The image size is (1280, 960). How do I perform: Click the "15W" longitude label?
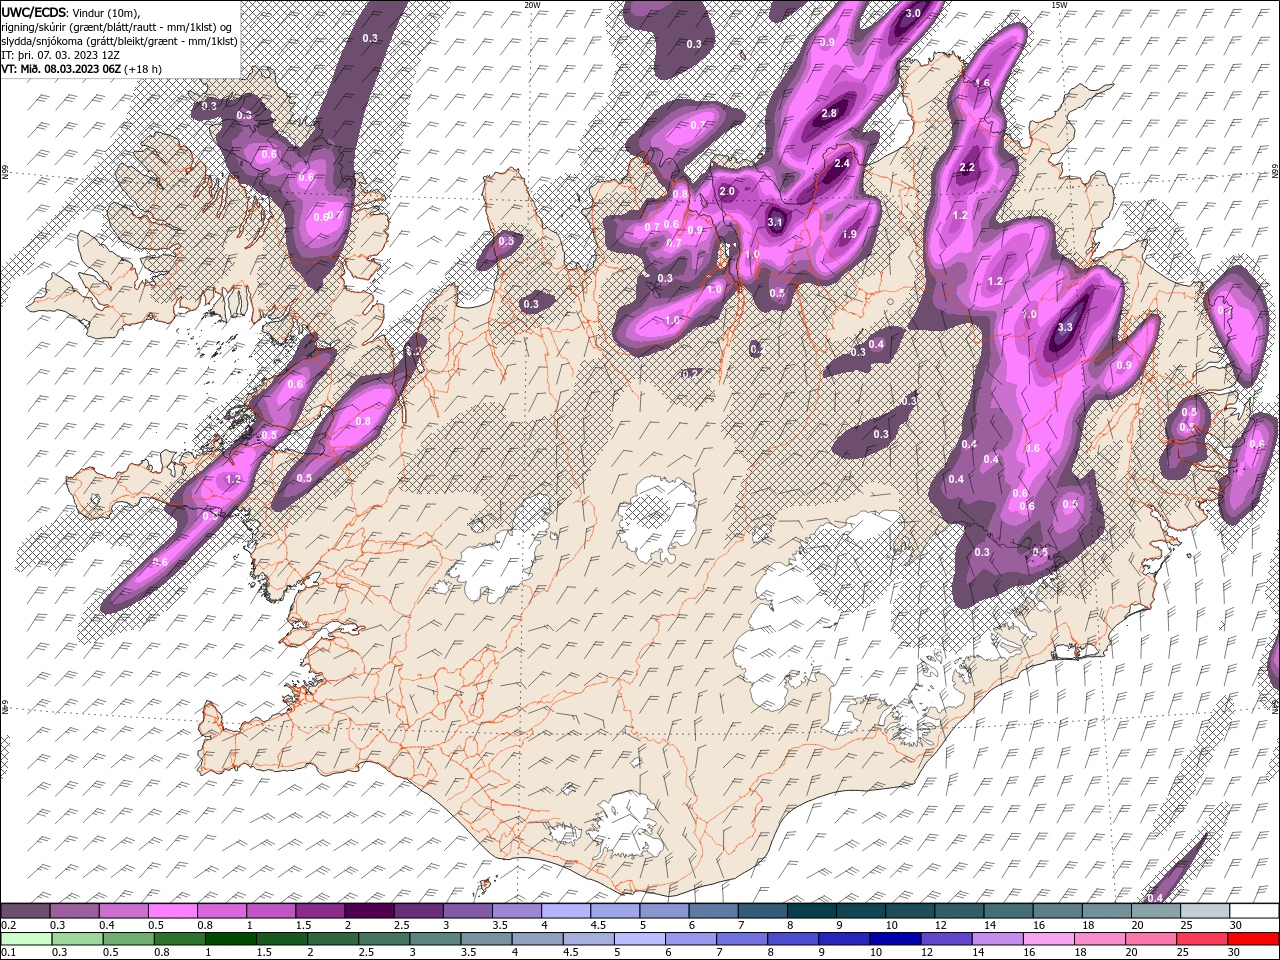coord(1059,5)
